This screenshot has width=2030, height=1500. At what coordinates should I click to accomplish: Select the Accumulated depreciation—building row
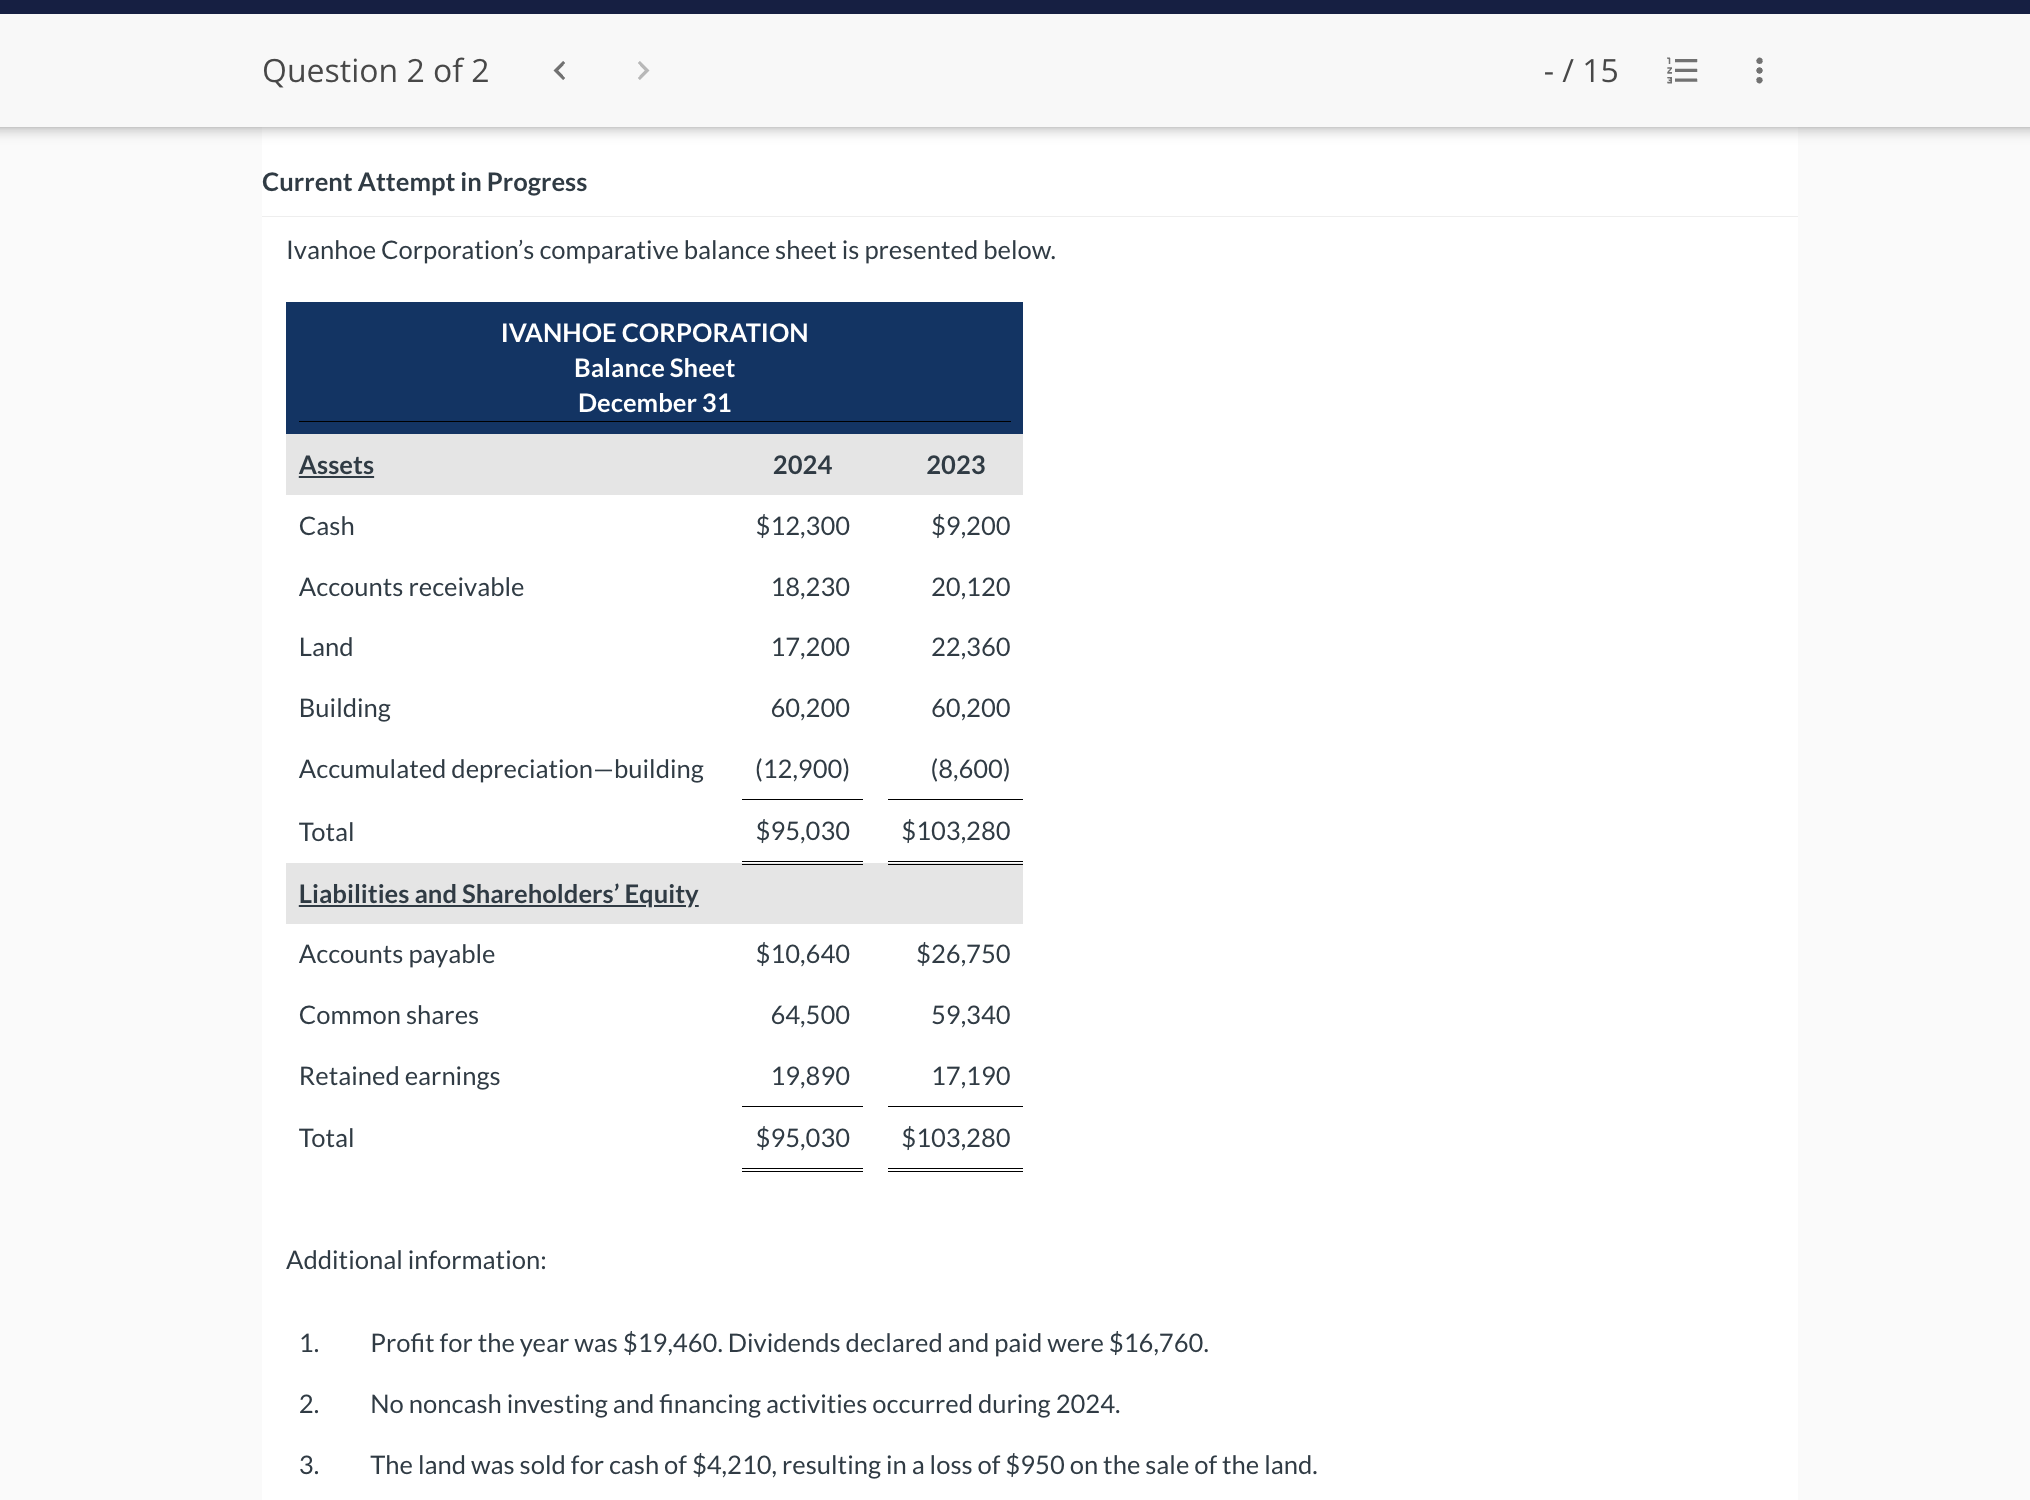click(501, 768)
